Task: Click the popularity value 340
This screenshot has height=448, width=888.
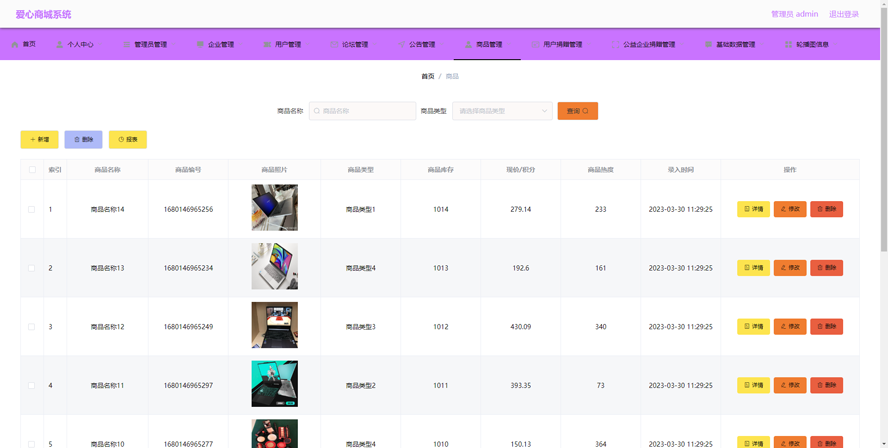Action: pos(601,327)
